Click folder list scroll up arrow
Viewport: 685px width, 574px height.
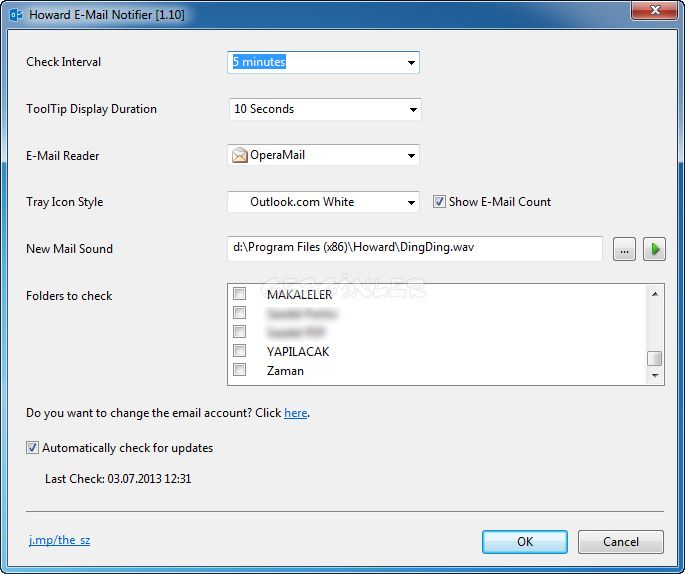(655, 294)
